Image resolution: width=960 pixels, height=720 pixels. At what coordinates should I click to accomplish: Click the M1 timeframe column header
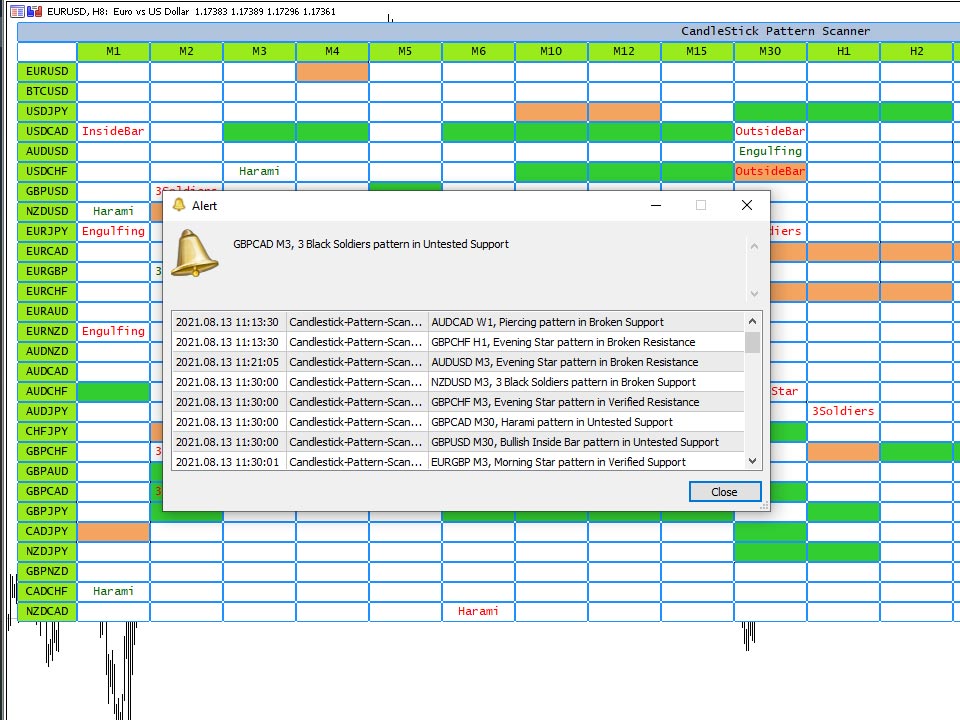113,51
